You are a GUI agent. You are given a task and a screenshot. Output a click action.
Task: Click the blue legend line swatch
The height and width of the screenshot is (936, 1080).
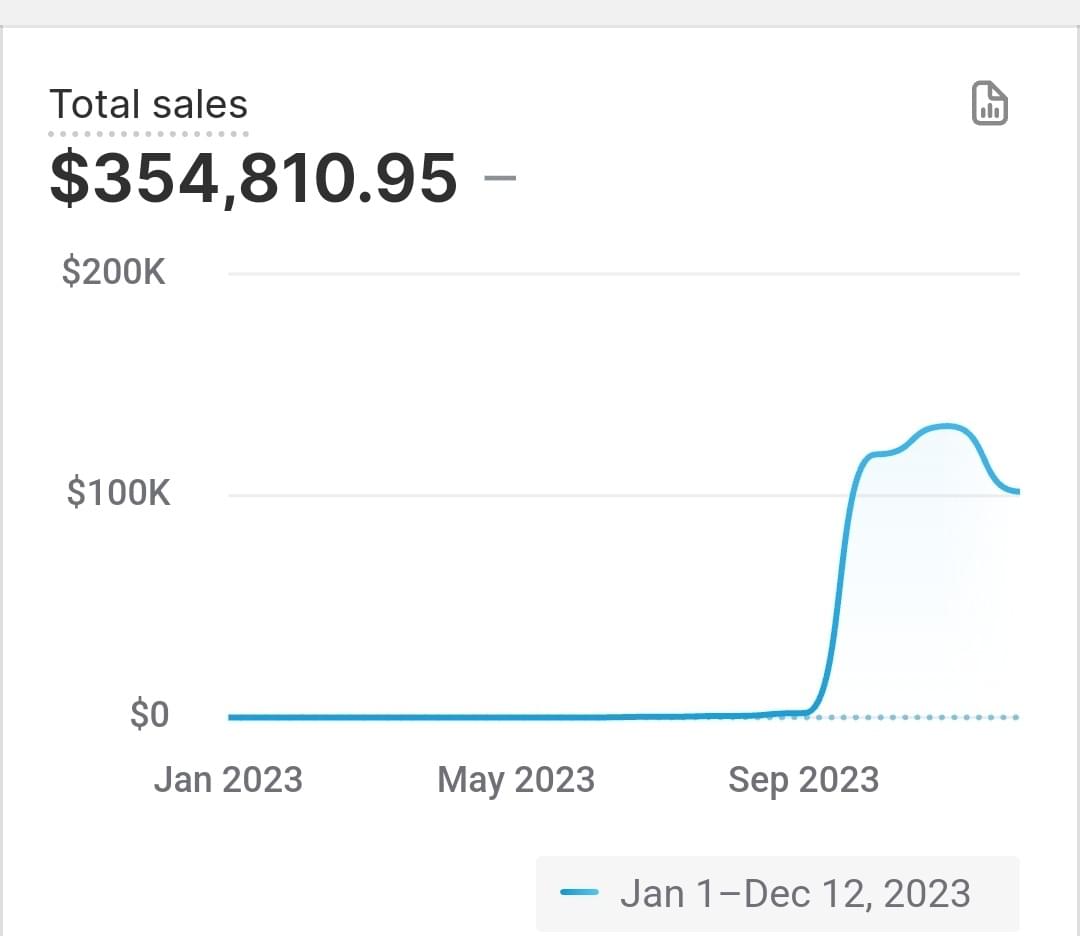(580, 893)
